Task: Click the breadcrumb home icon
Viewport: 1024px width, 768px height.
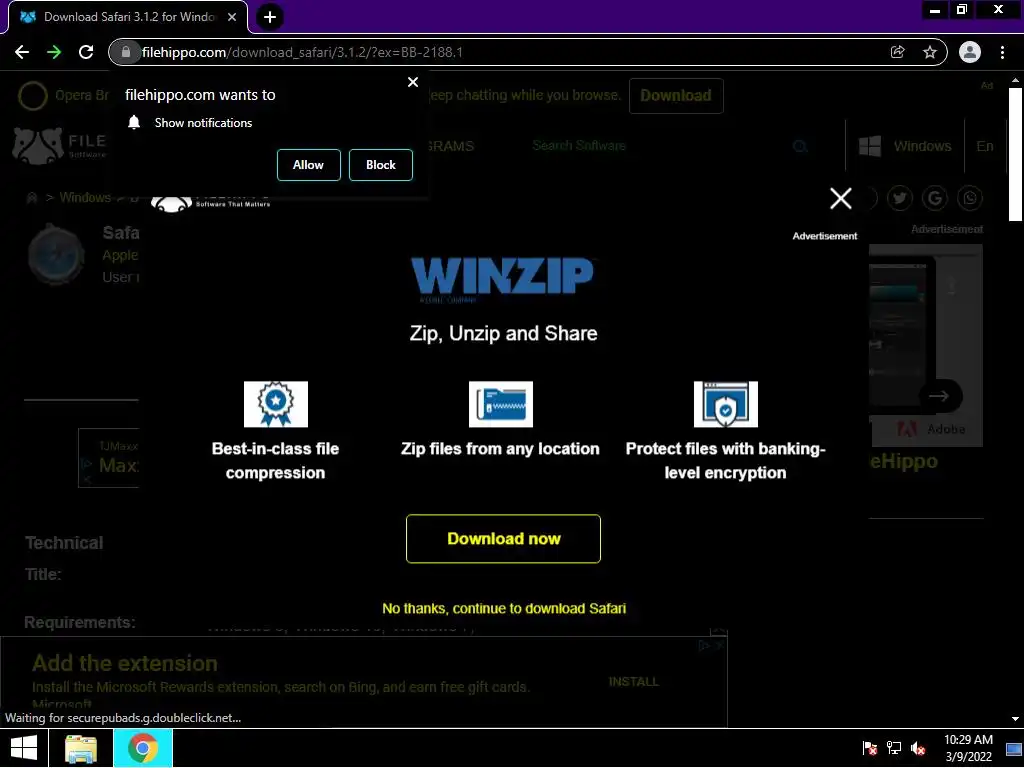Action: pyautogui.click(x=31, y=197)
